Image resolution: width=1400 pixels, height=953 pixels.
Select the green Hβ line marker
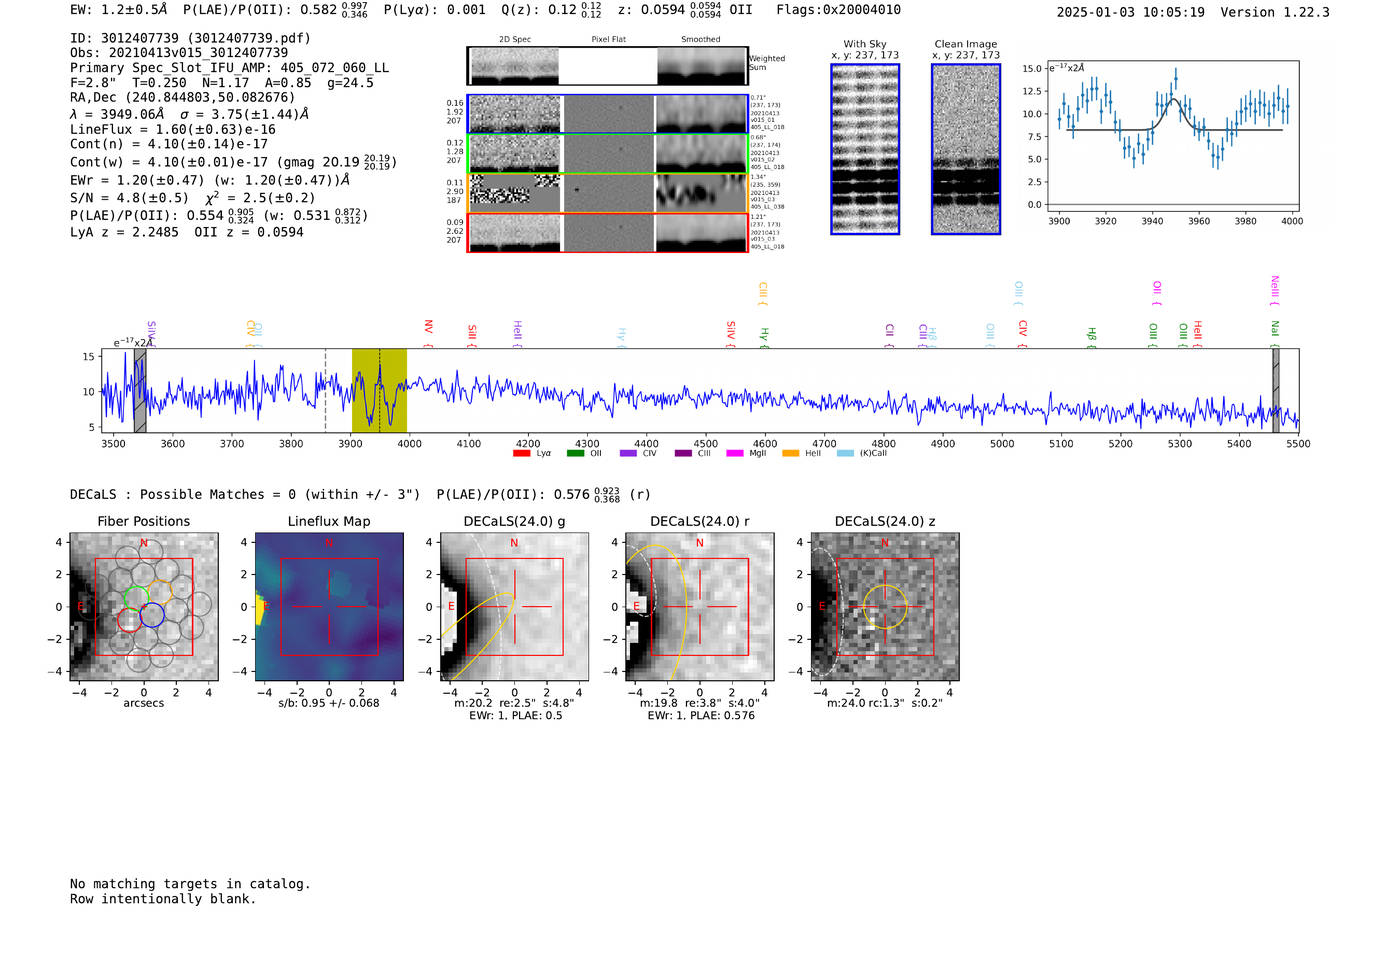pyautogui.click(x=1092, y=337)
